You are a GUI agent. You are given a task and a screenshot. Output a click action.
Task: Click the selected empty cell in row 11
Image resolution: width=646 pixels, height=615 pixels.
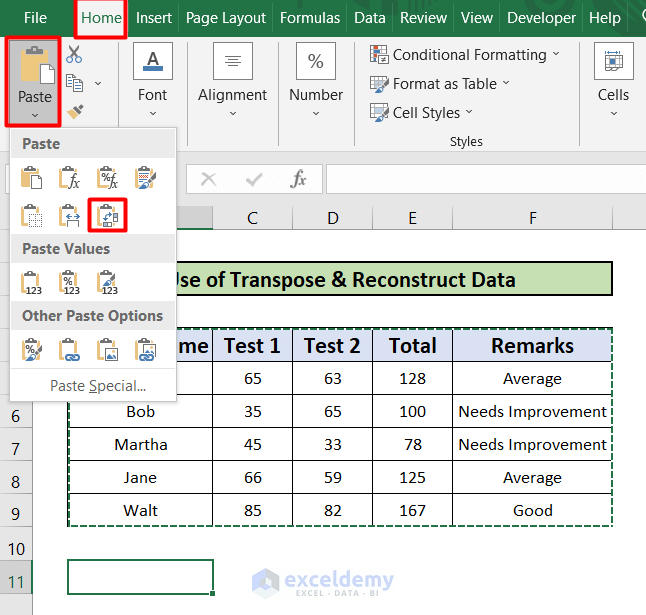[x=140, y=577]
